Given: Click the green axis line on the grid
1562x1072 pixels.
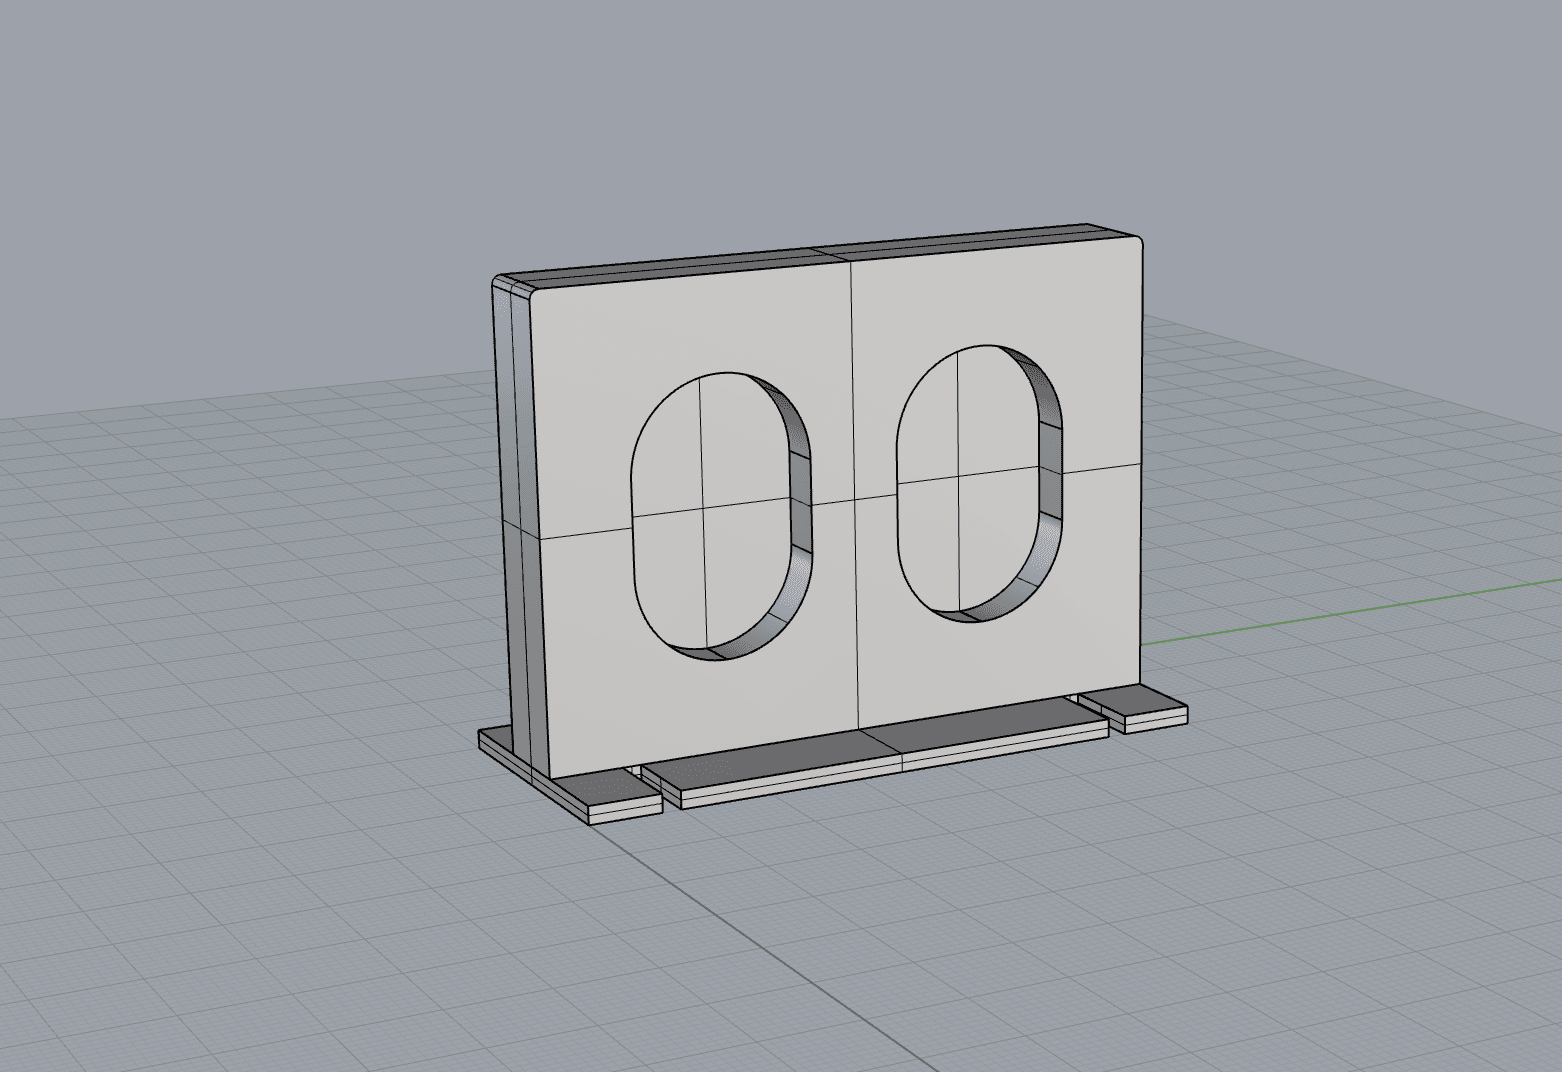Looking at the screenshot, I should pyautogui.click(x=1350, y=610).
